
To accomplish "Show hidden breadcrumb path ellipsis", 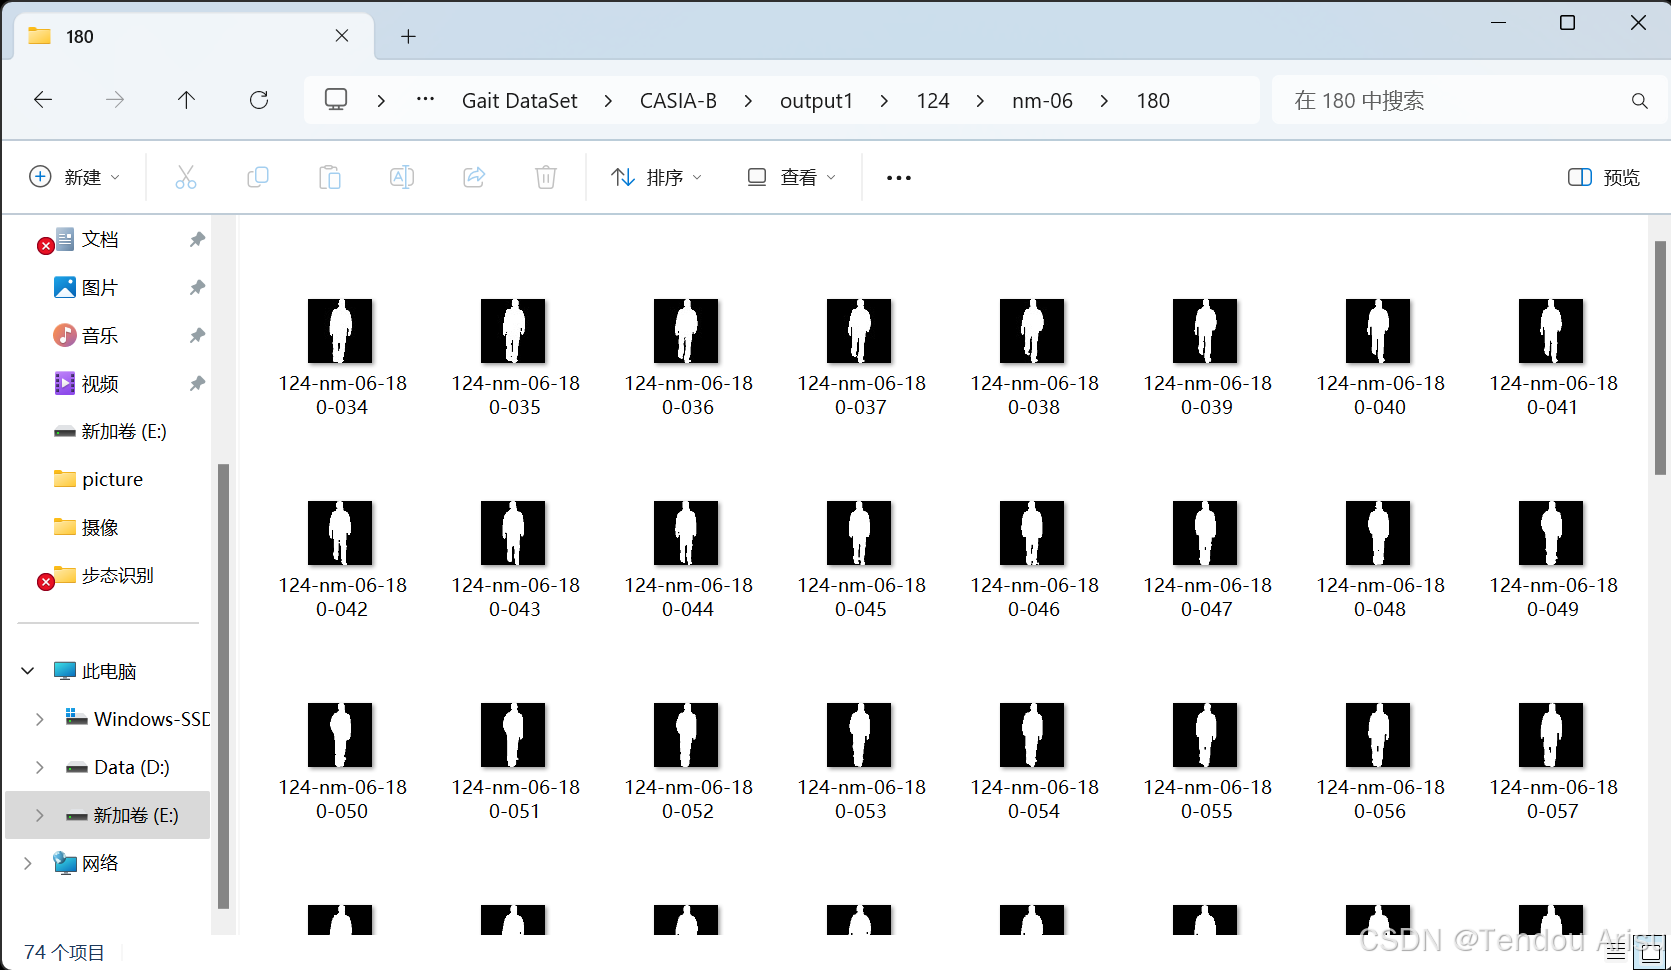I will [x=425, y=100].
